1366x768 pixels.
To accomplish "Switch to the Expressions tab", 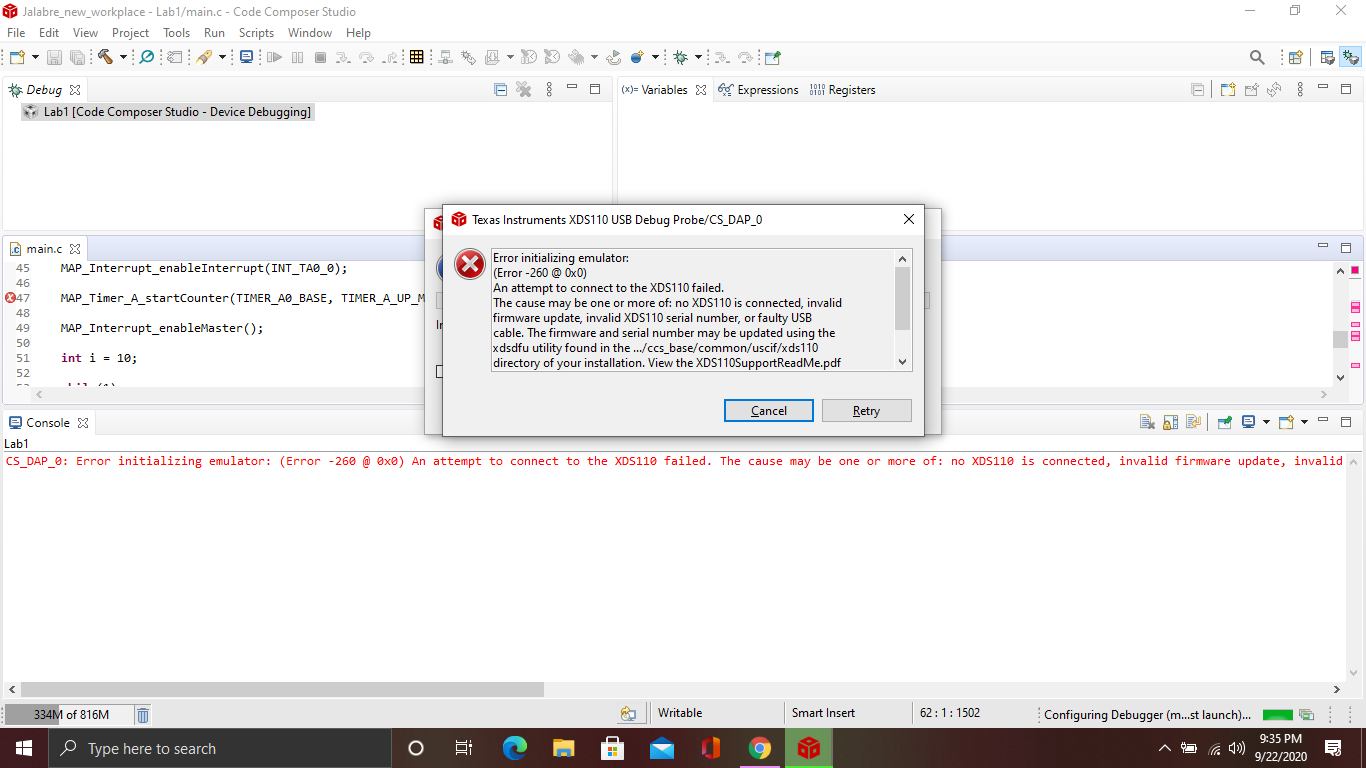I will coord(758,90).
